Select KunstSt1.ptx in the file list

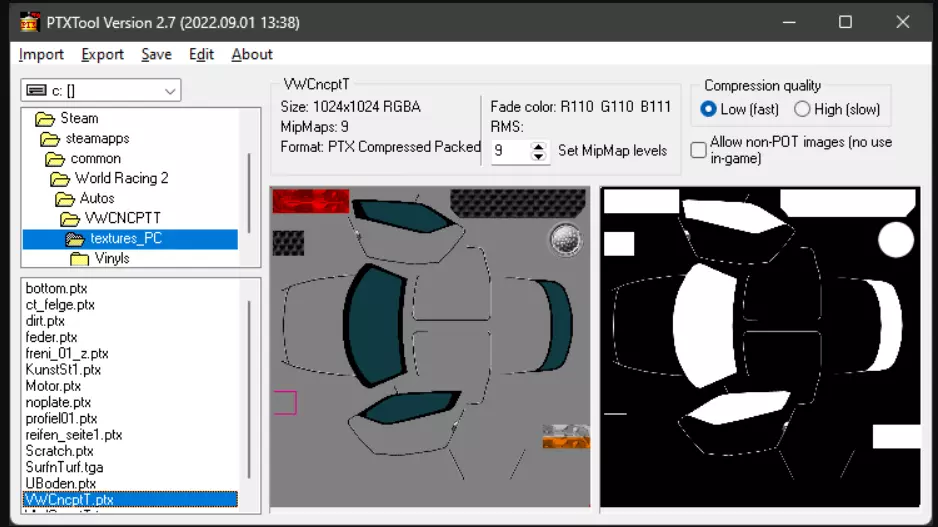63,370
